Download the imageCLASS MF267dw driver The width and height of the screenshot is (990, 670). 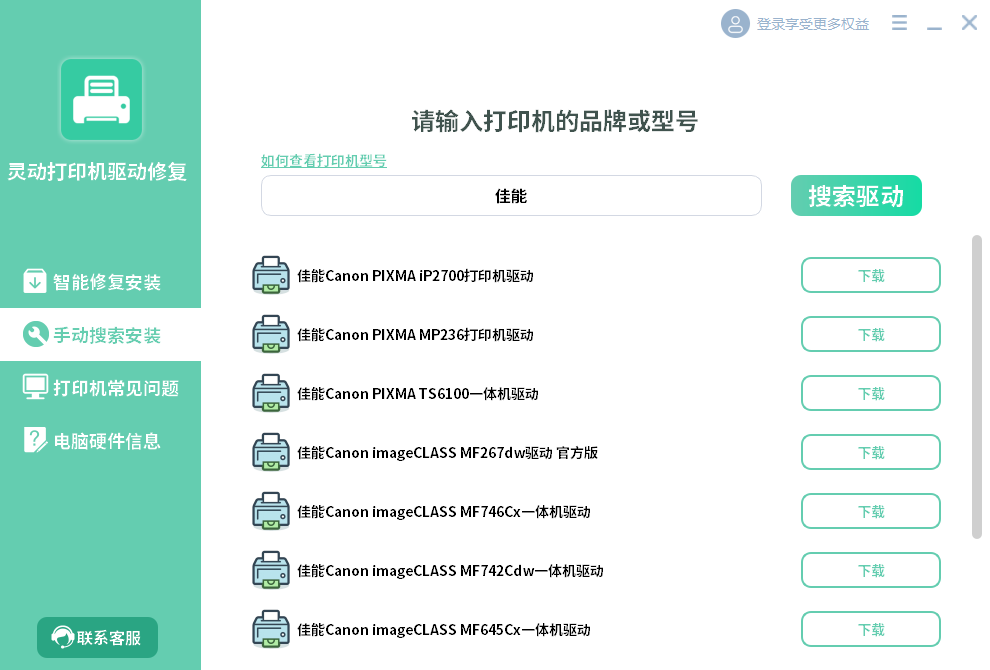[870, 453]
